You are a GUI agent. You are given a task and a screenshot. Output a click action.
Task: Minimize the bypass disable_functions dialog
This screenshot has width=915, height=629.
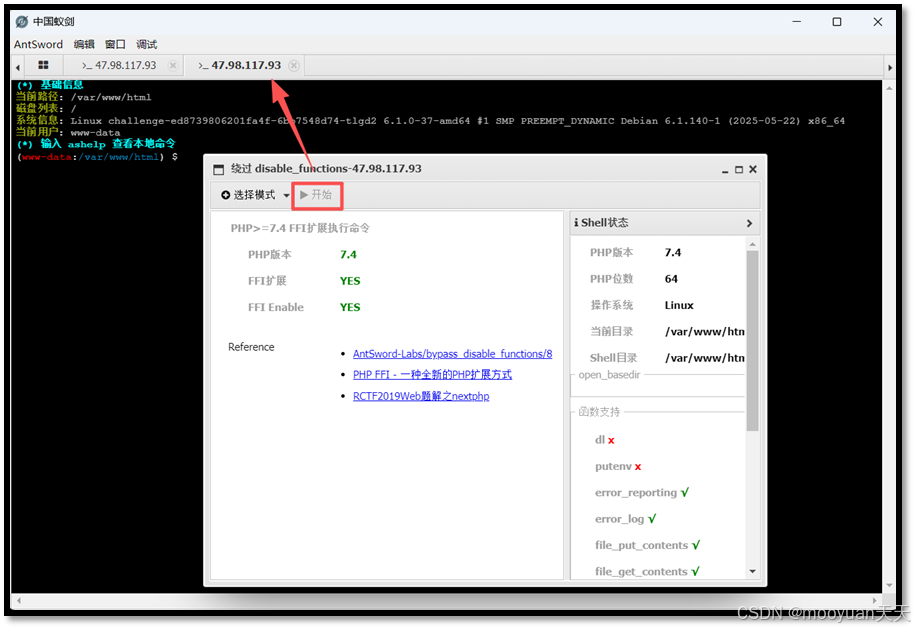click(725, 170)
